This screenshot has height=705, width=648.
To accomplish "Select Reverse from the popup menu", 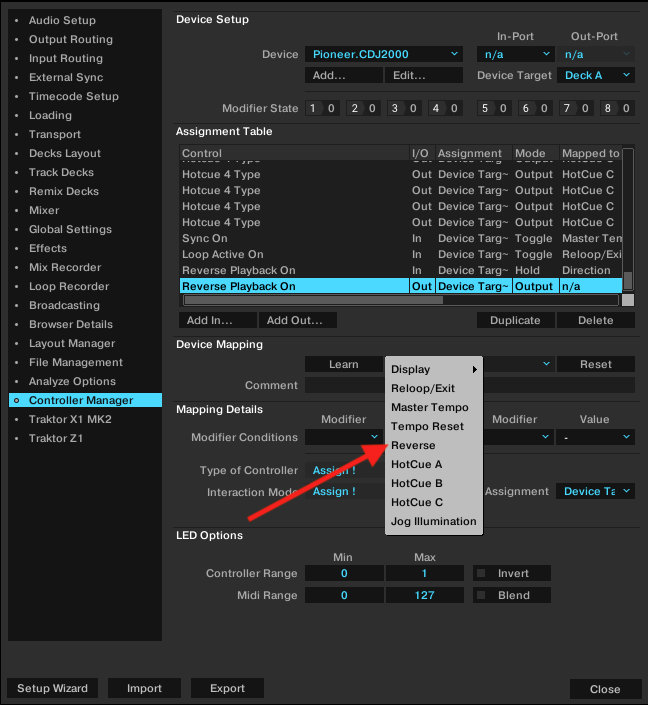I will tap(413, 446).
